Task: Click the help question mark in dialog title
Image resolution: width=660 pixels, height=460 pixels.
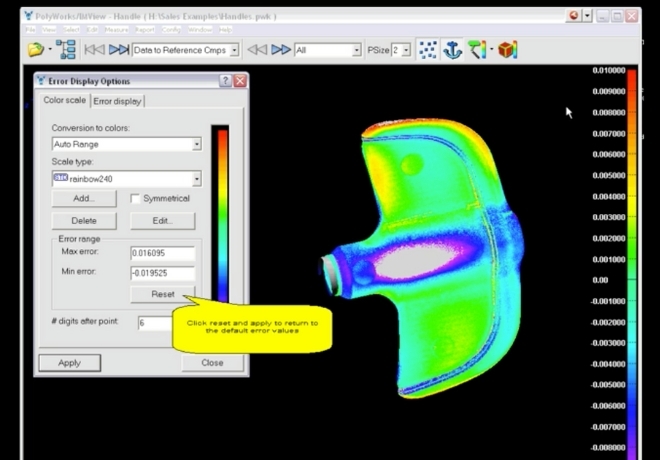Action: [226, 81]
